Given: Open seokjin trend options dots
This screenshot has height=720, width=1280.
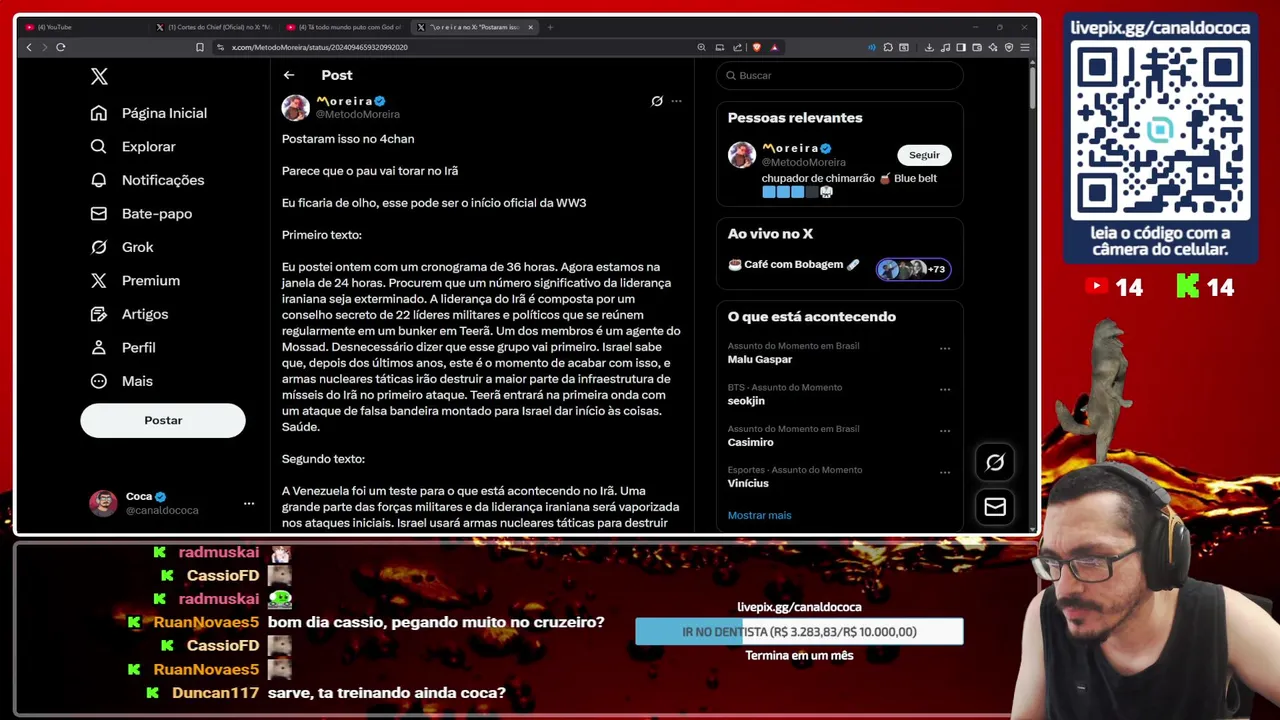Looking at the screenshot, I should [945, 390].
